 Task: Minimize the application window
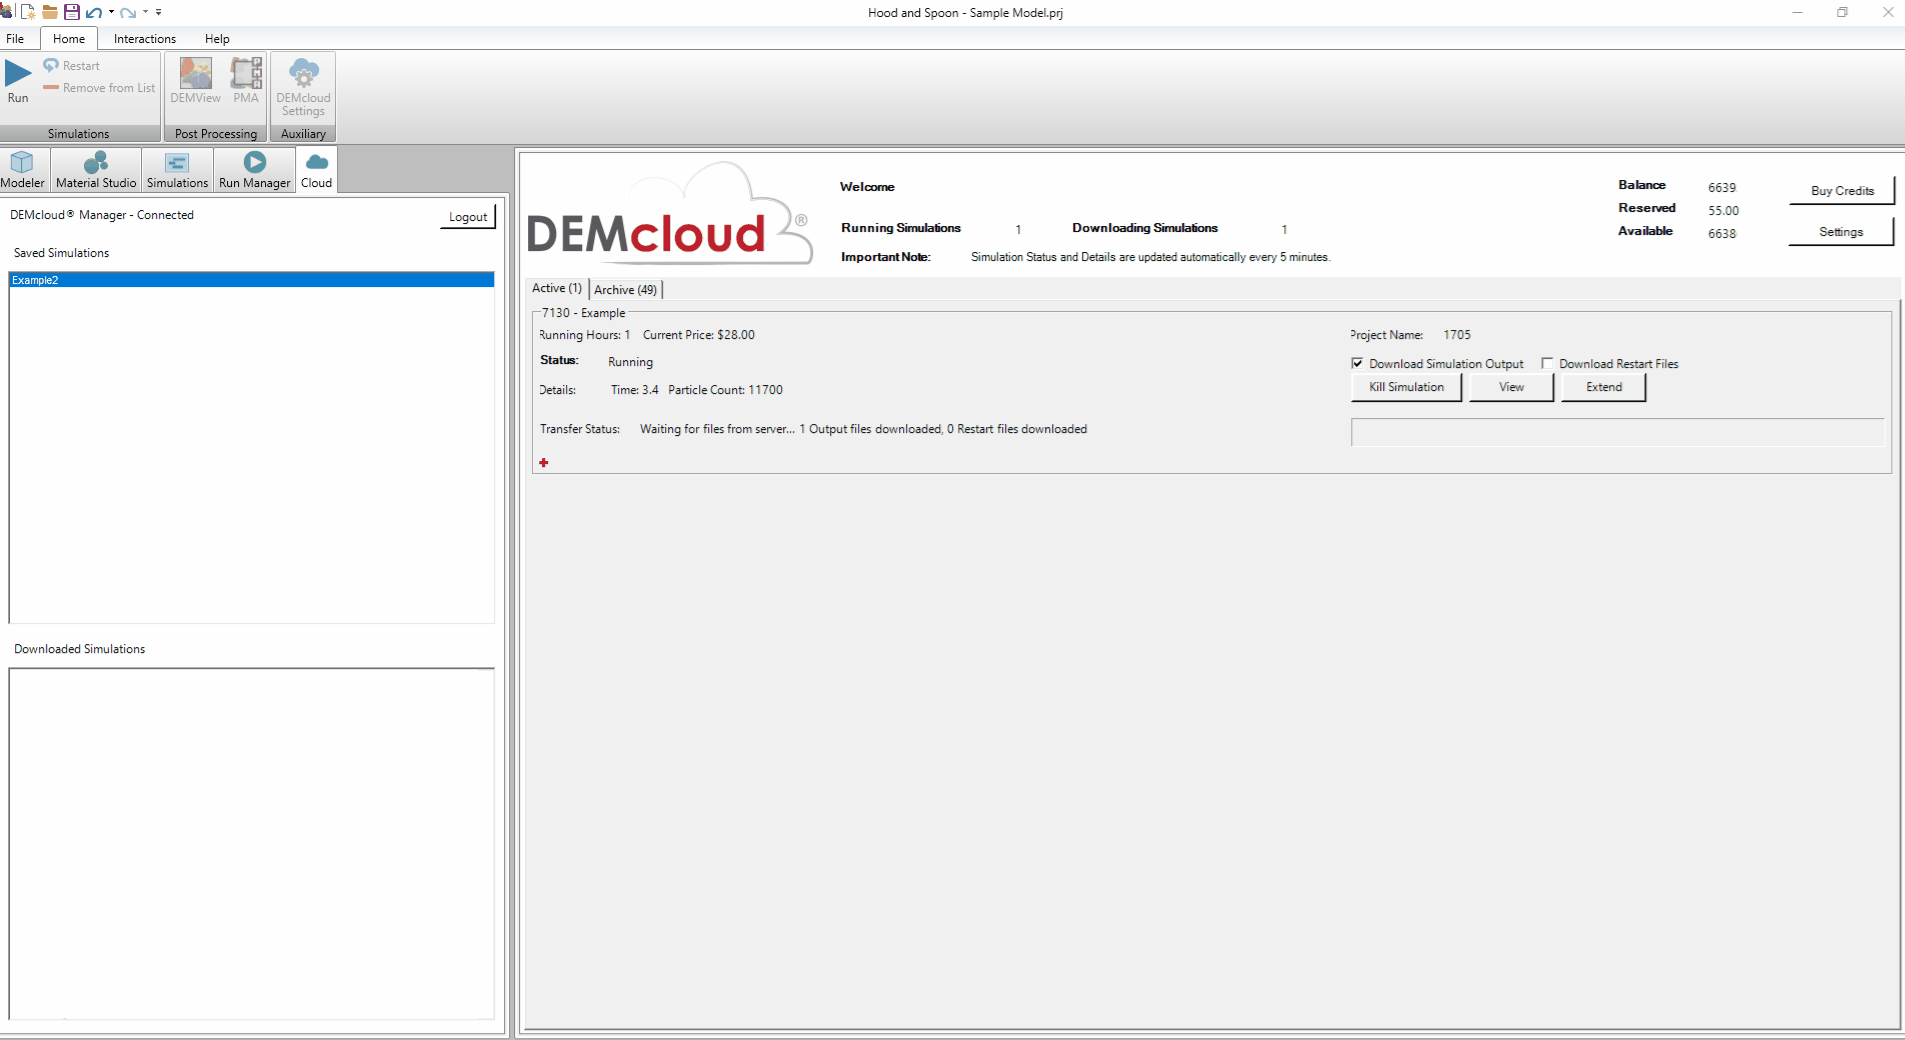click(x=1797, y=12)
